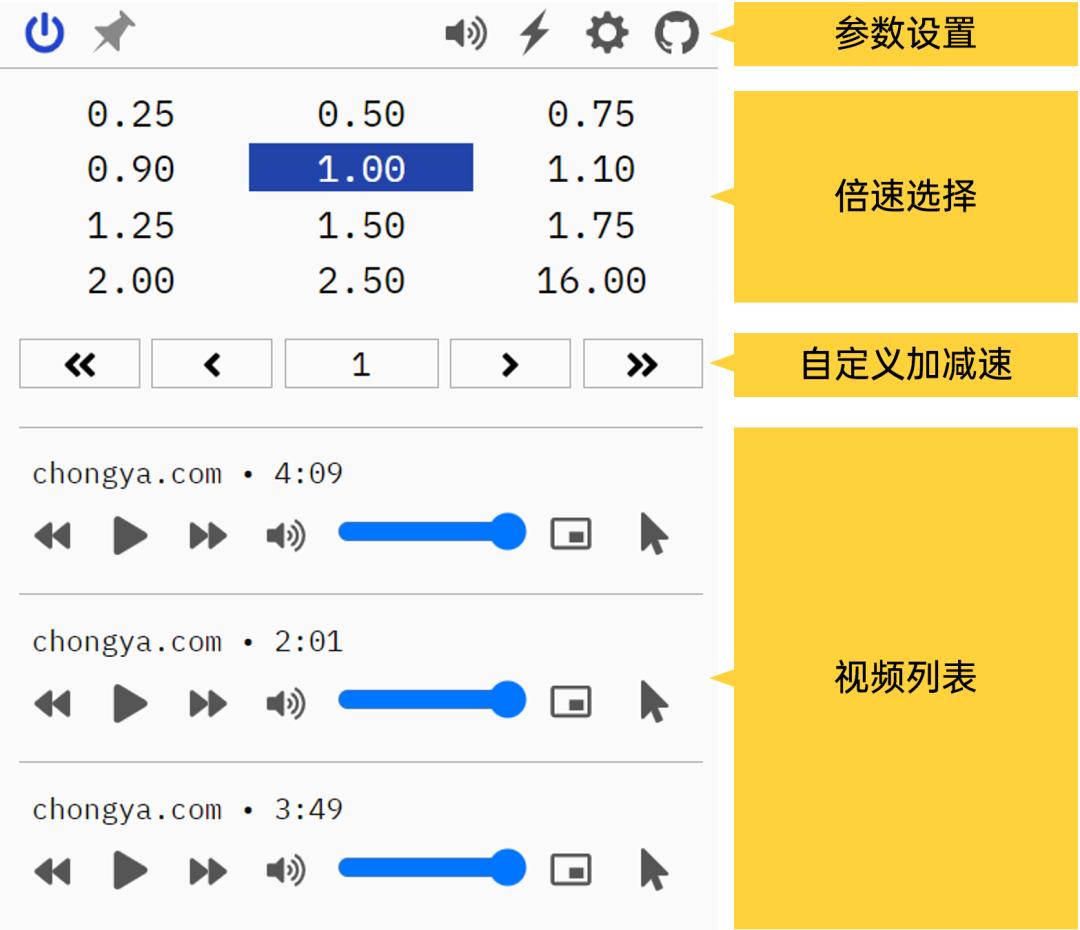Toggle the 0.75 speed option
1080x930 pixels.
[x=592, y=114]
